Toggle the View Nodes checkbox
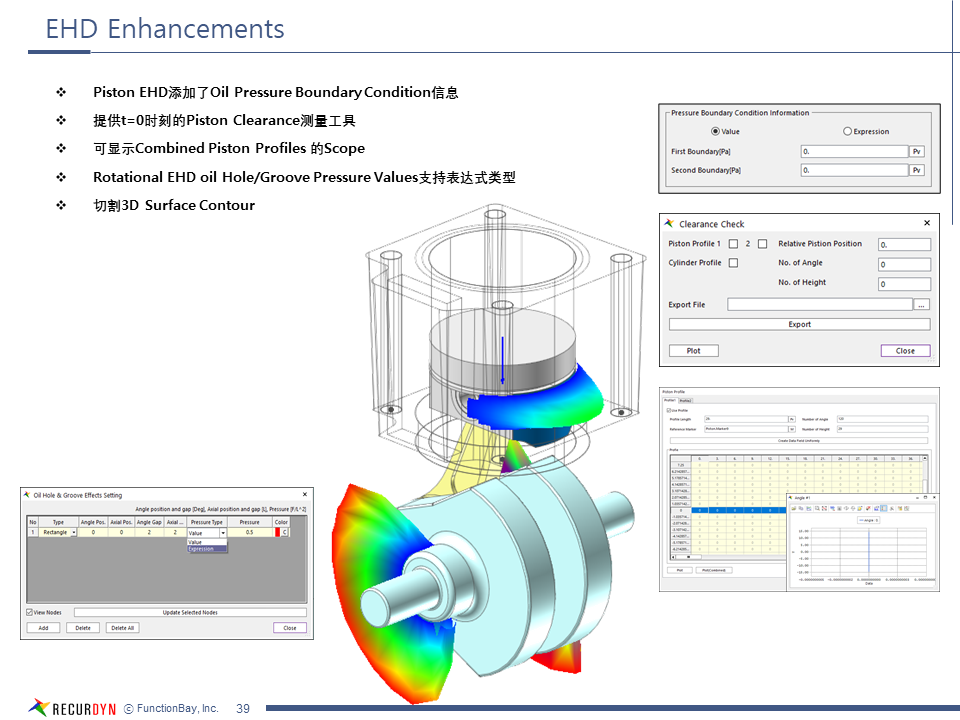 point(30,612)
